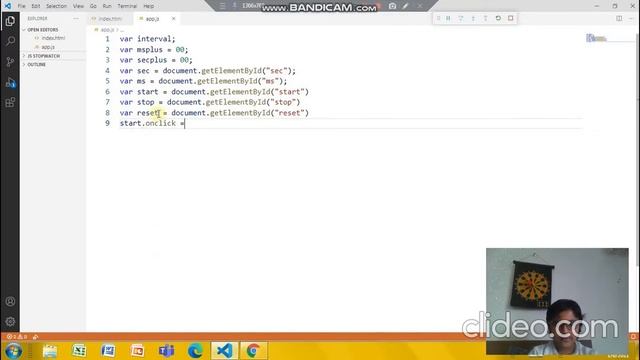Open the Run and Debug view
This screenshot has height=360, width=640.
pyautogui.click(x=10, y=82)
